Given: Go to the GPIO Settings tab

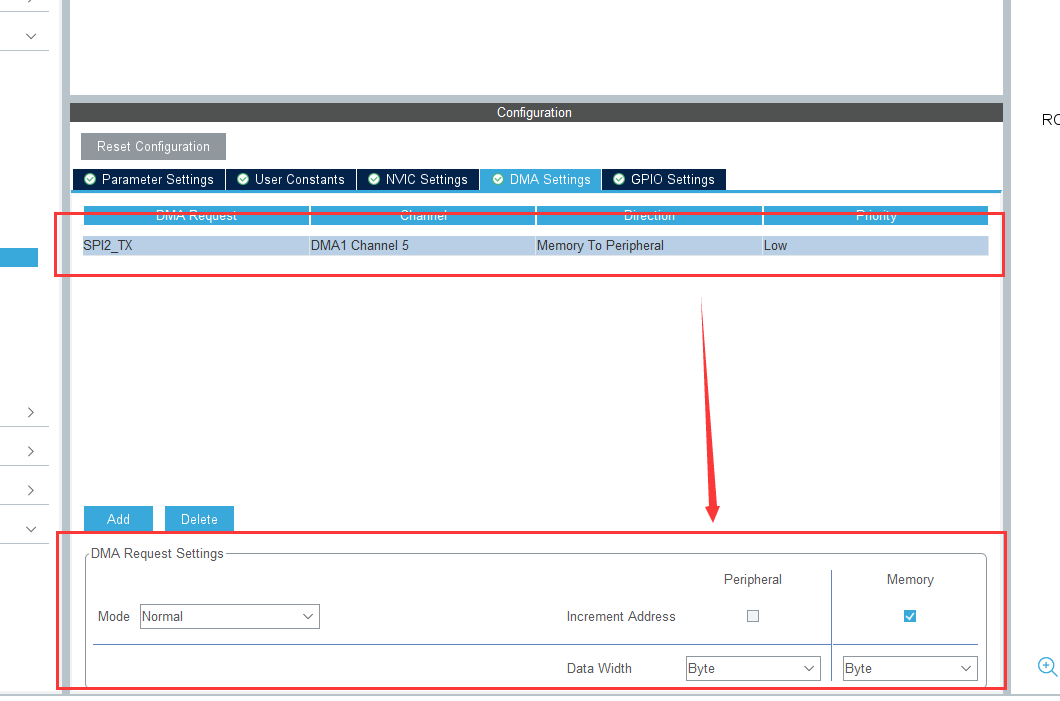Looking at the screenshot, I should point(664,179).
